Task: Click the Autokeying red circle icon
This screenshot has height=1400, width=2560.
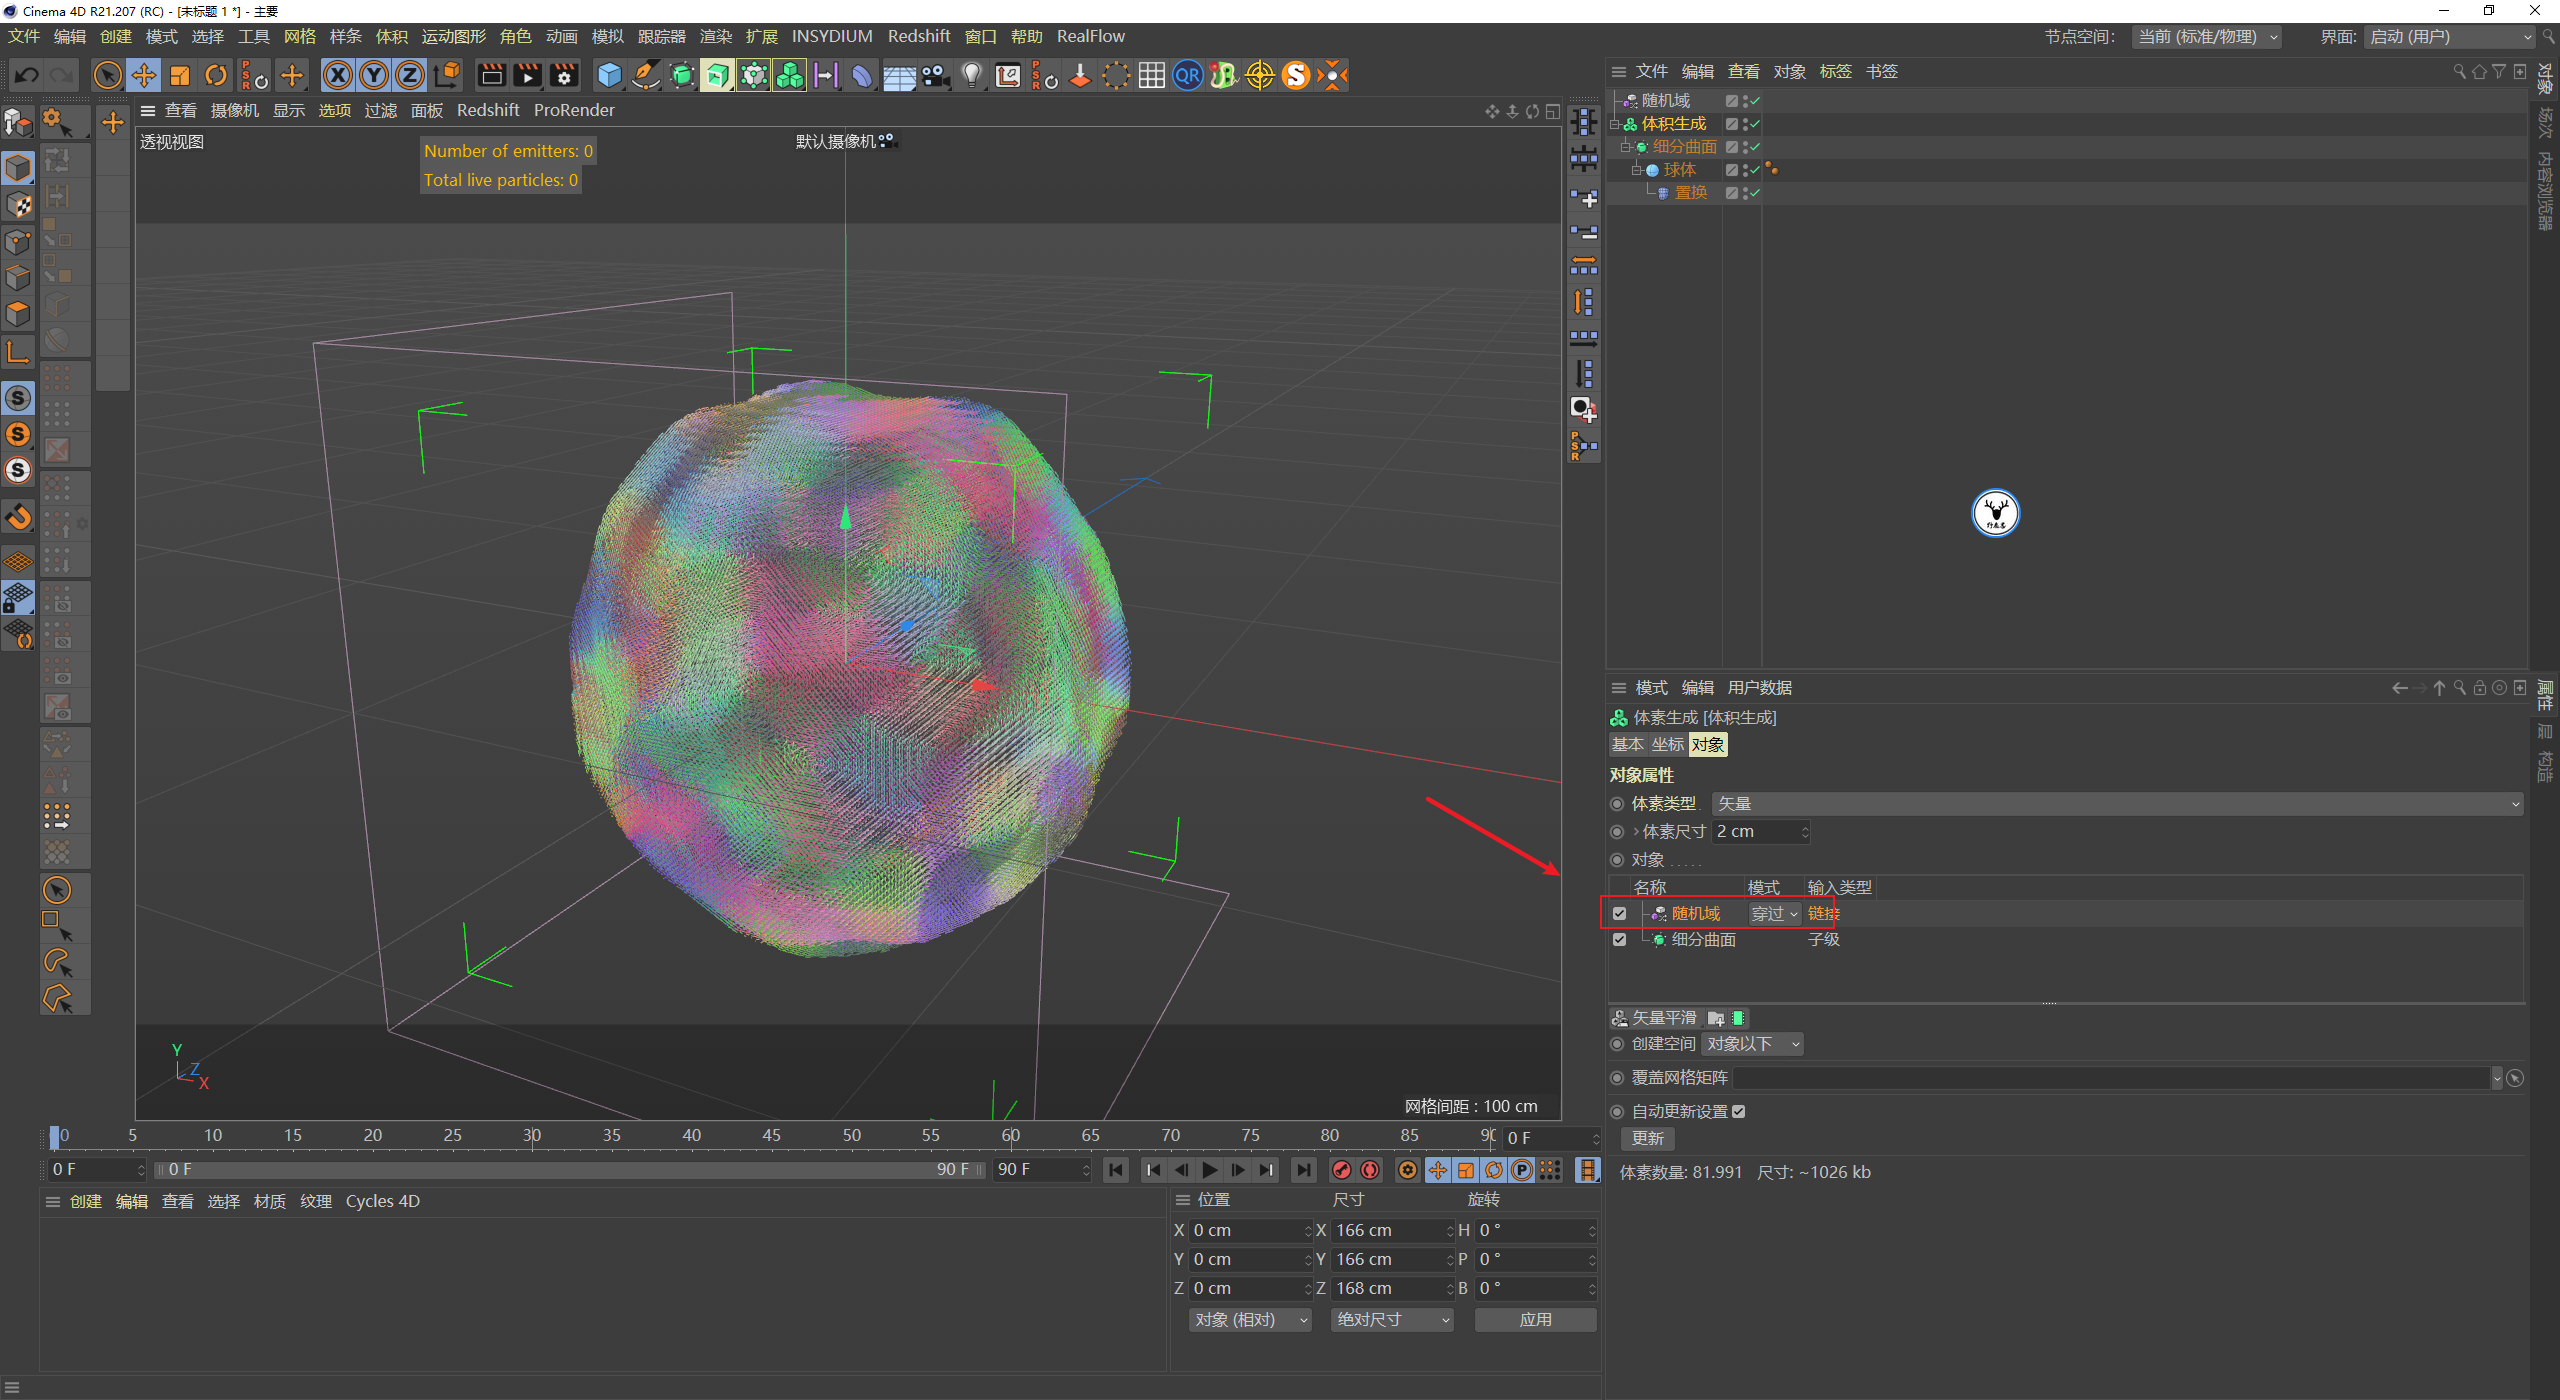Action: coord(1370,1170)
